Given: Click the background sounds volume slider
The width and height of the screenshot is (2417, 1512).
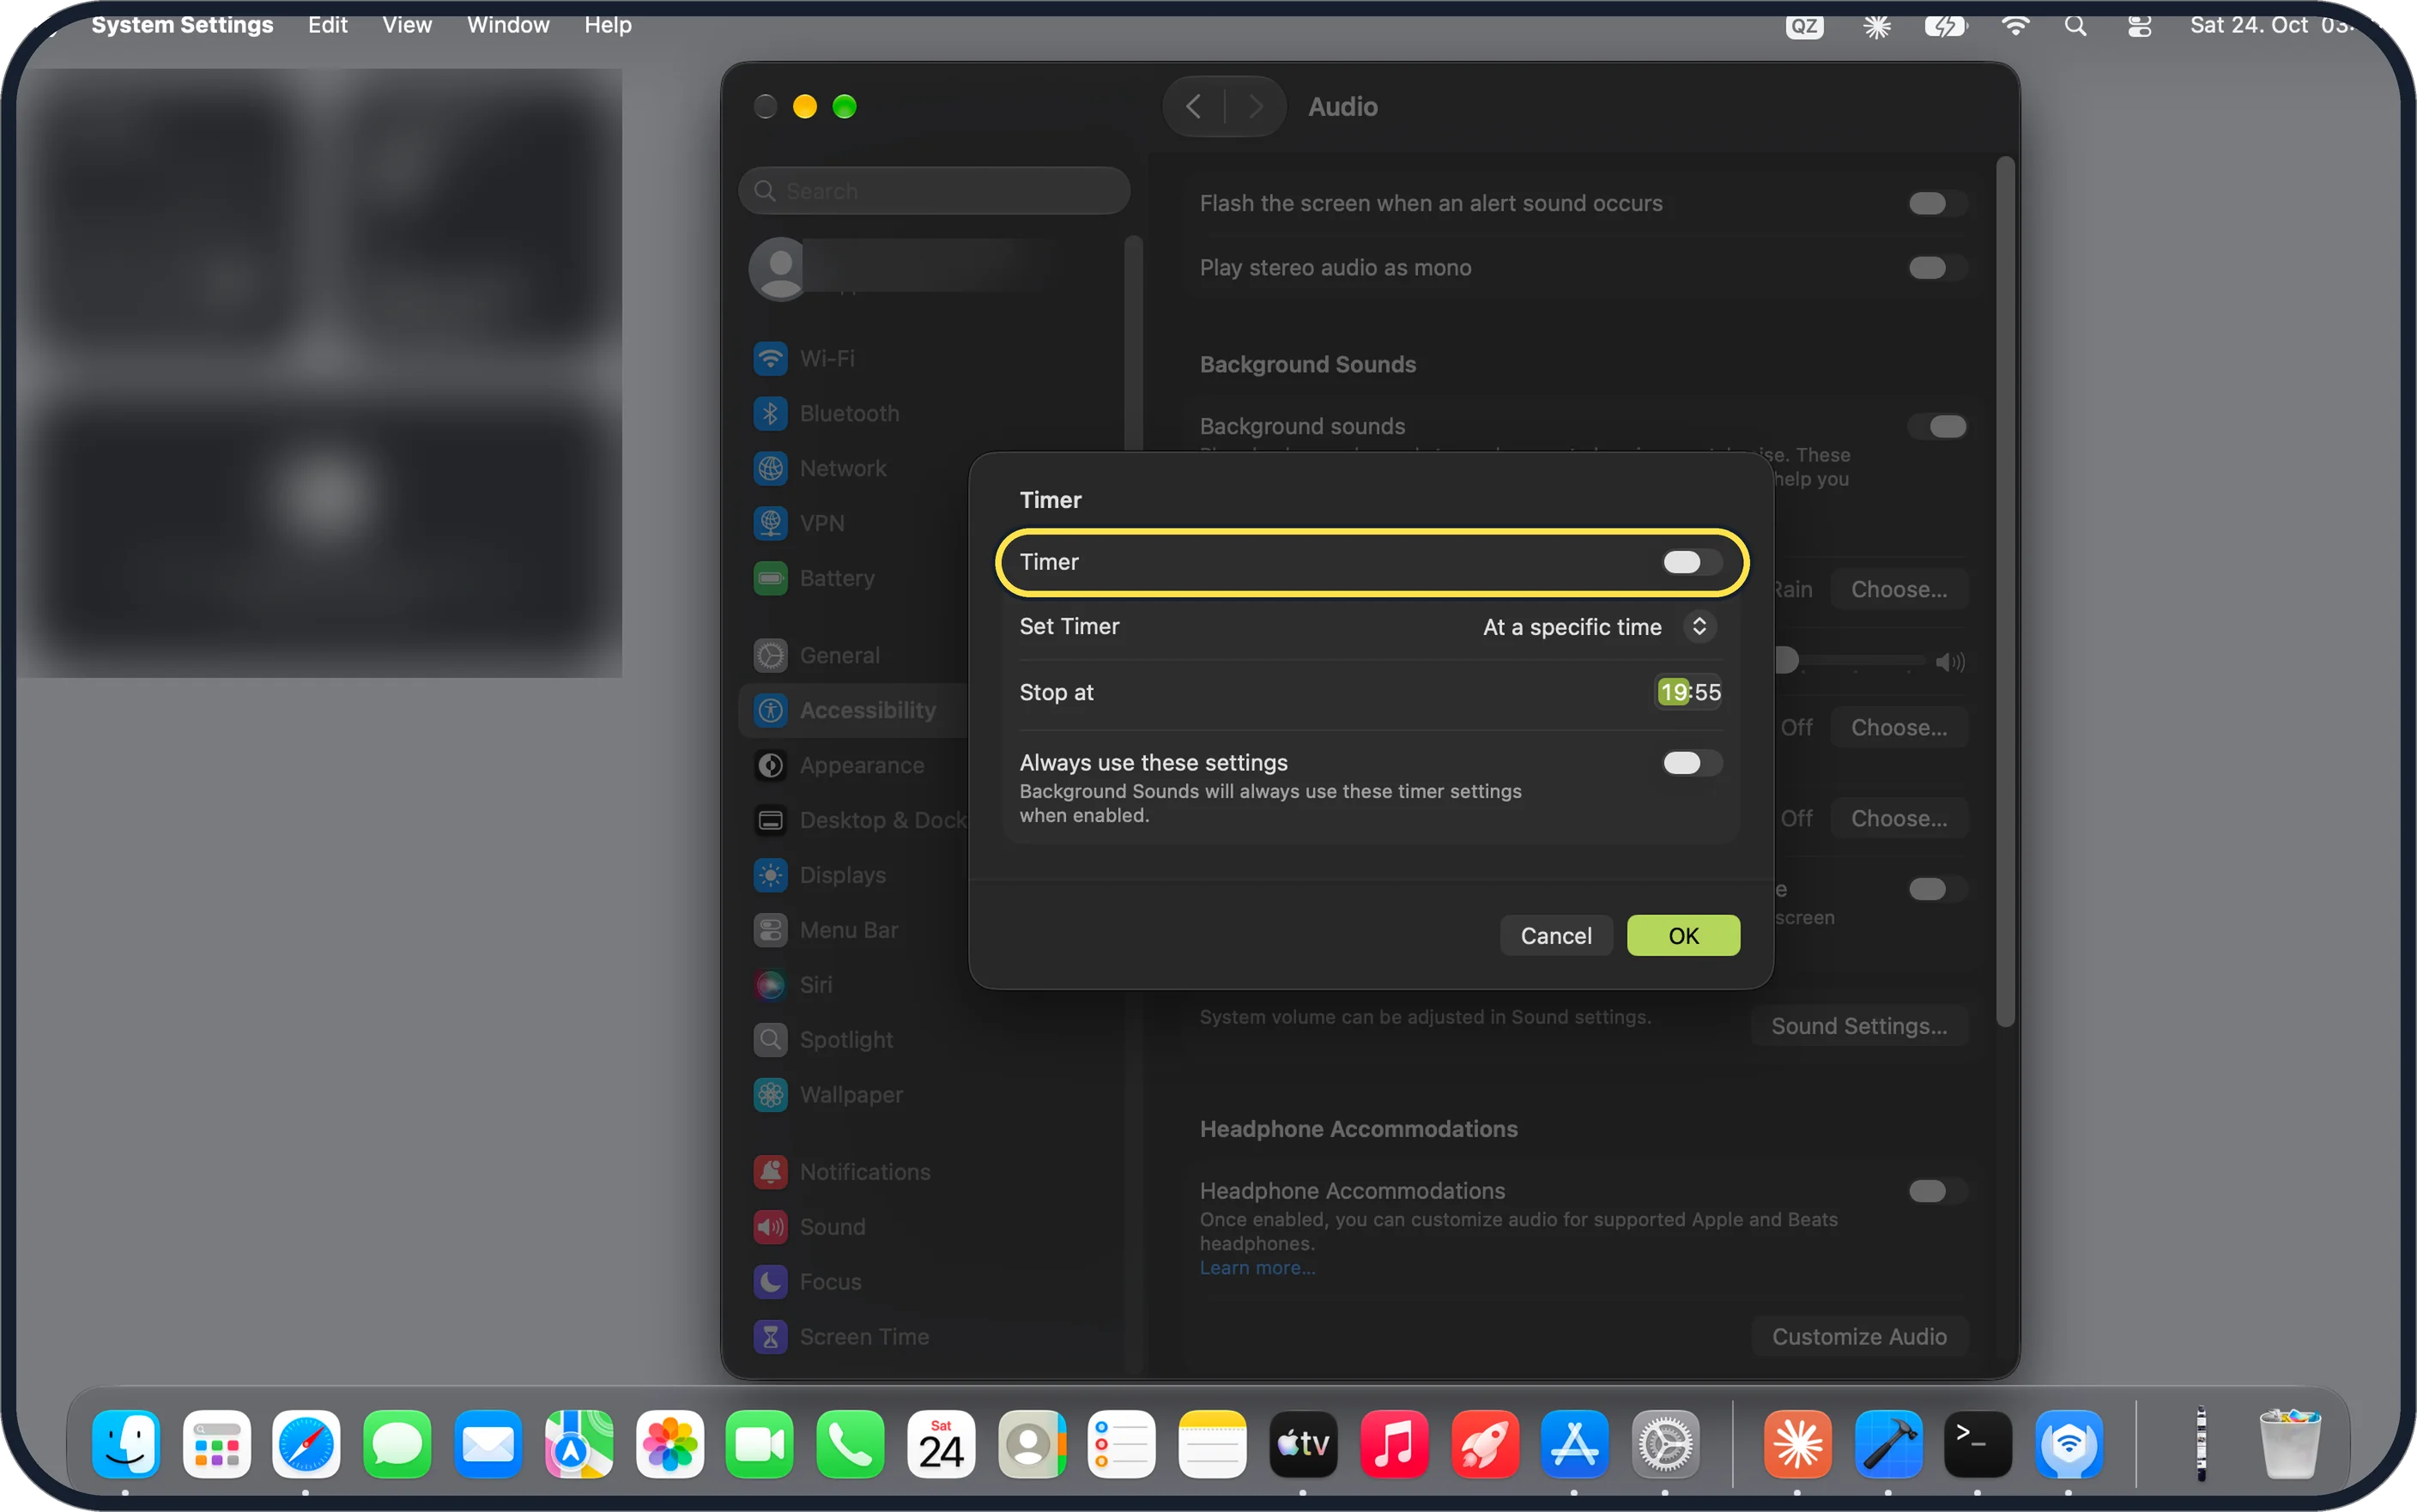Looking at the screenshot, I should coord(1850,661).
